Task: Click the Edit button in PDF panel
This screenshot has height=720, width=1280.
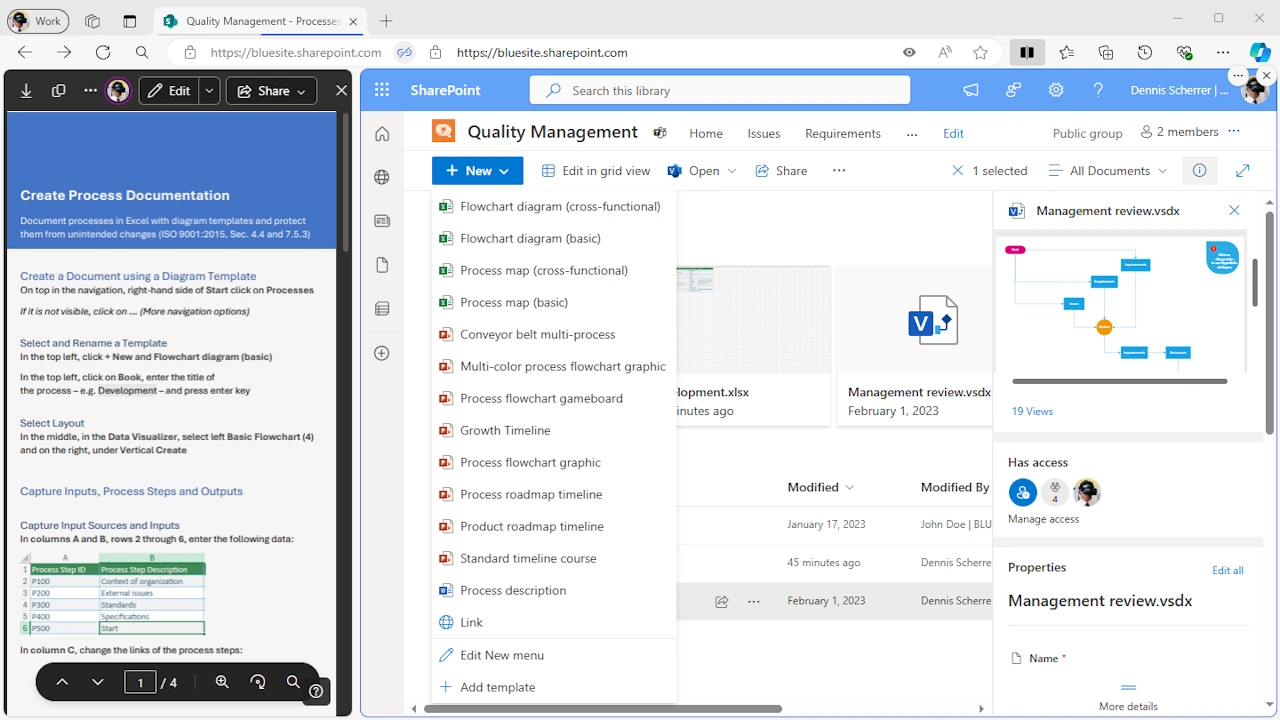Action: coord(169,91)
